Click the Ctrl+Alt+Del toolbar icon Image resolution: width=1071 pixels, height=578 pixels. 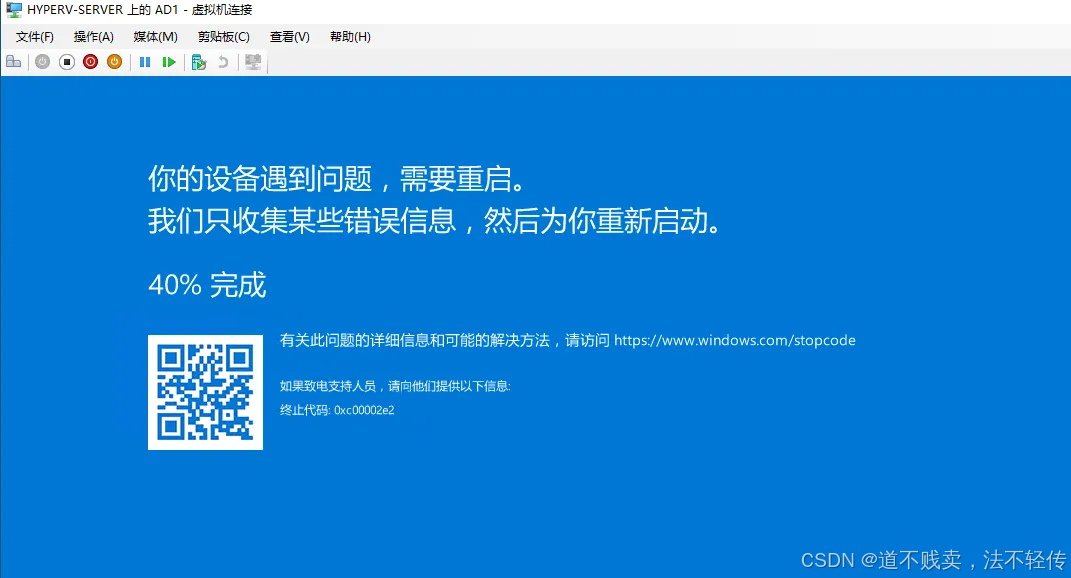coord(14,62)
